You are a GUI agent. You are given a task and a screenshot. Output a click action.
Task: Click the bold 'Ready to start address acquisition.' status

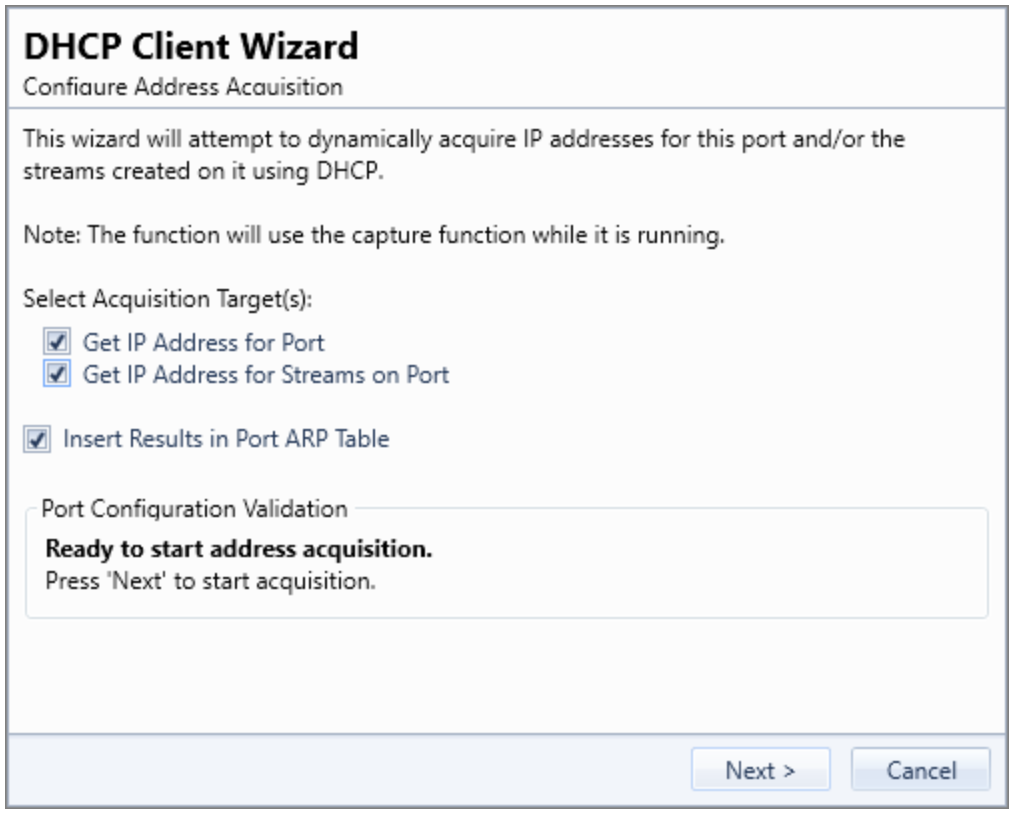(239, 549)
